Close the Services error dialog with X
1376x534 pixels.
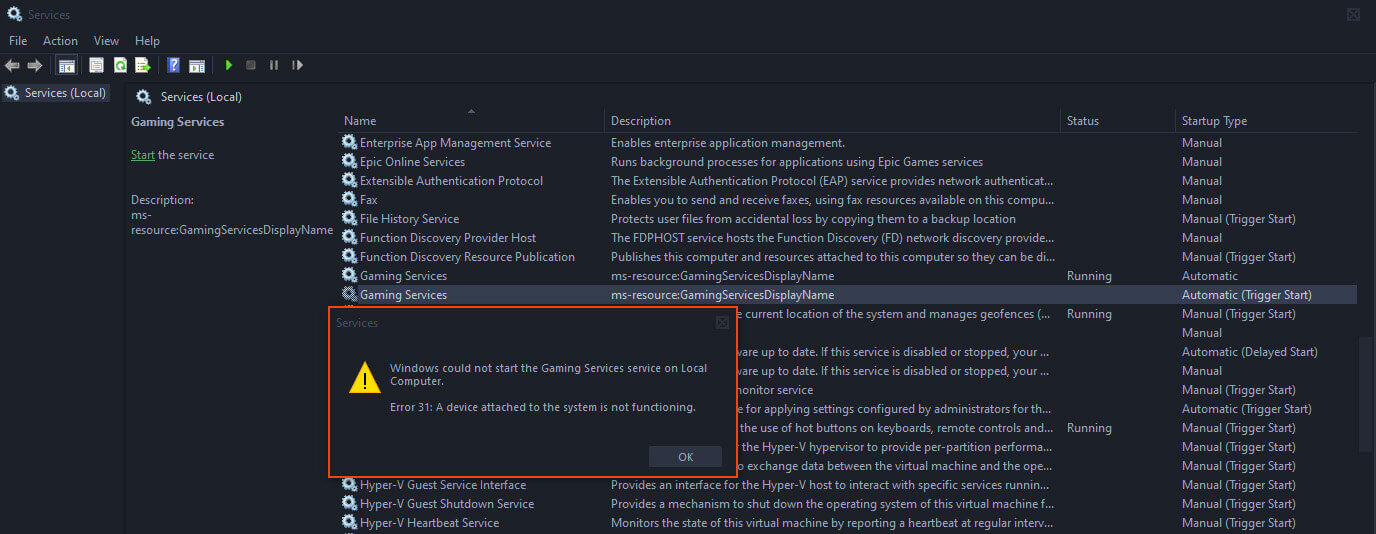[722, 323]
